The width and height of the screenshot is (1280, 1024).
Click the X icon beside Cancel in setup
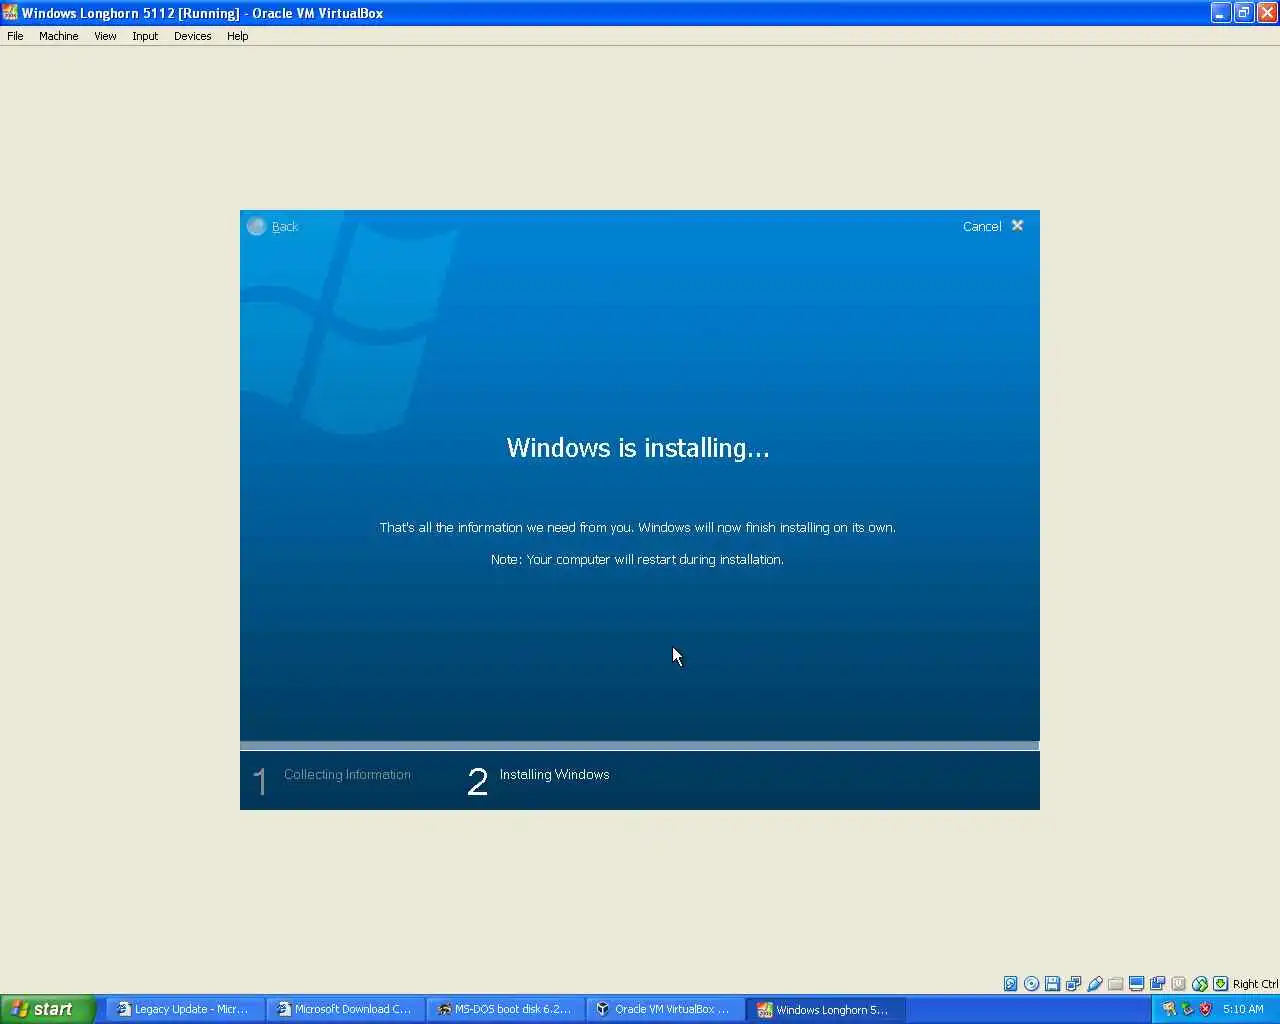tap(1017, 225)
